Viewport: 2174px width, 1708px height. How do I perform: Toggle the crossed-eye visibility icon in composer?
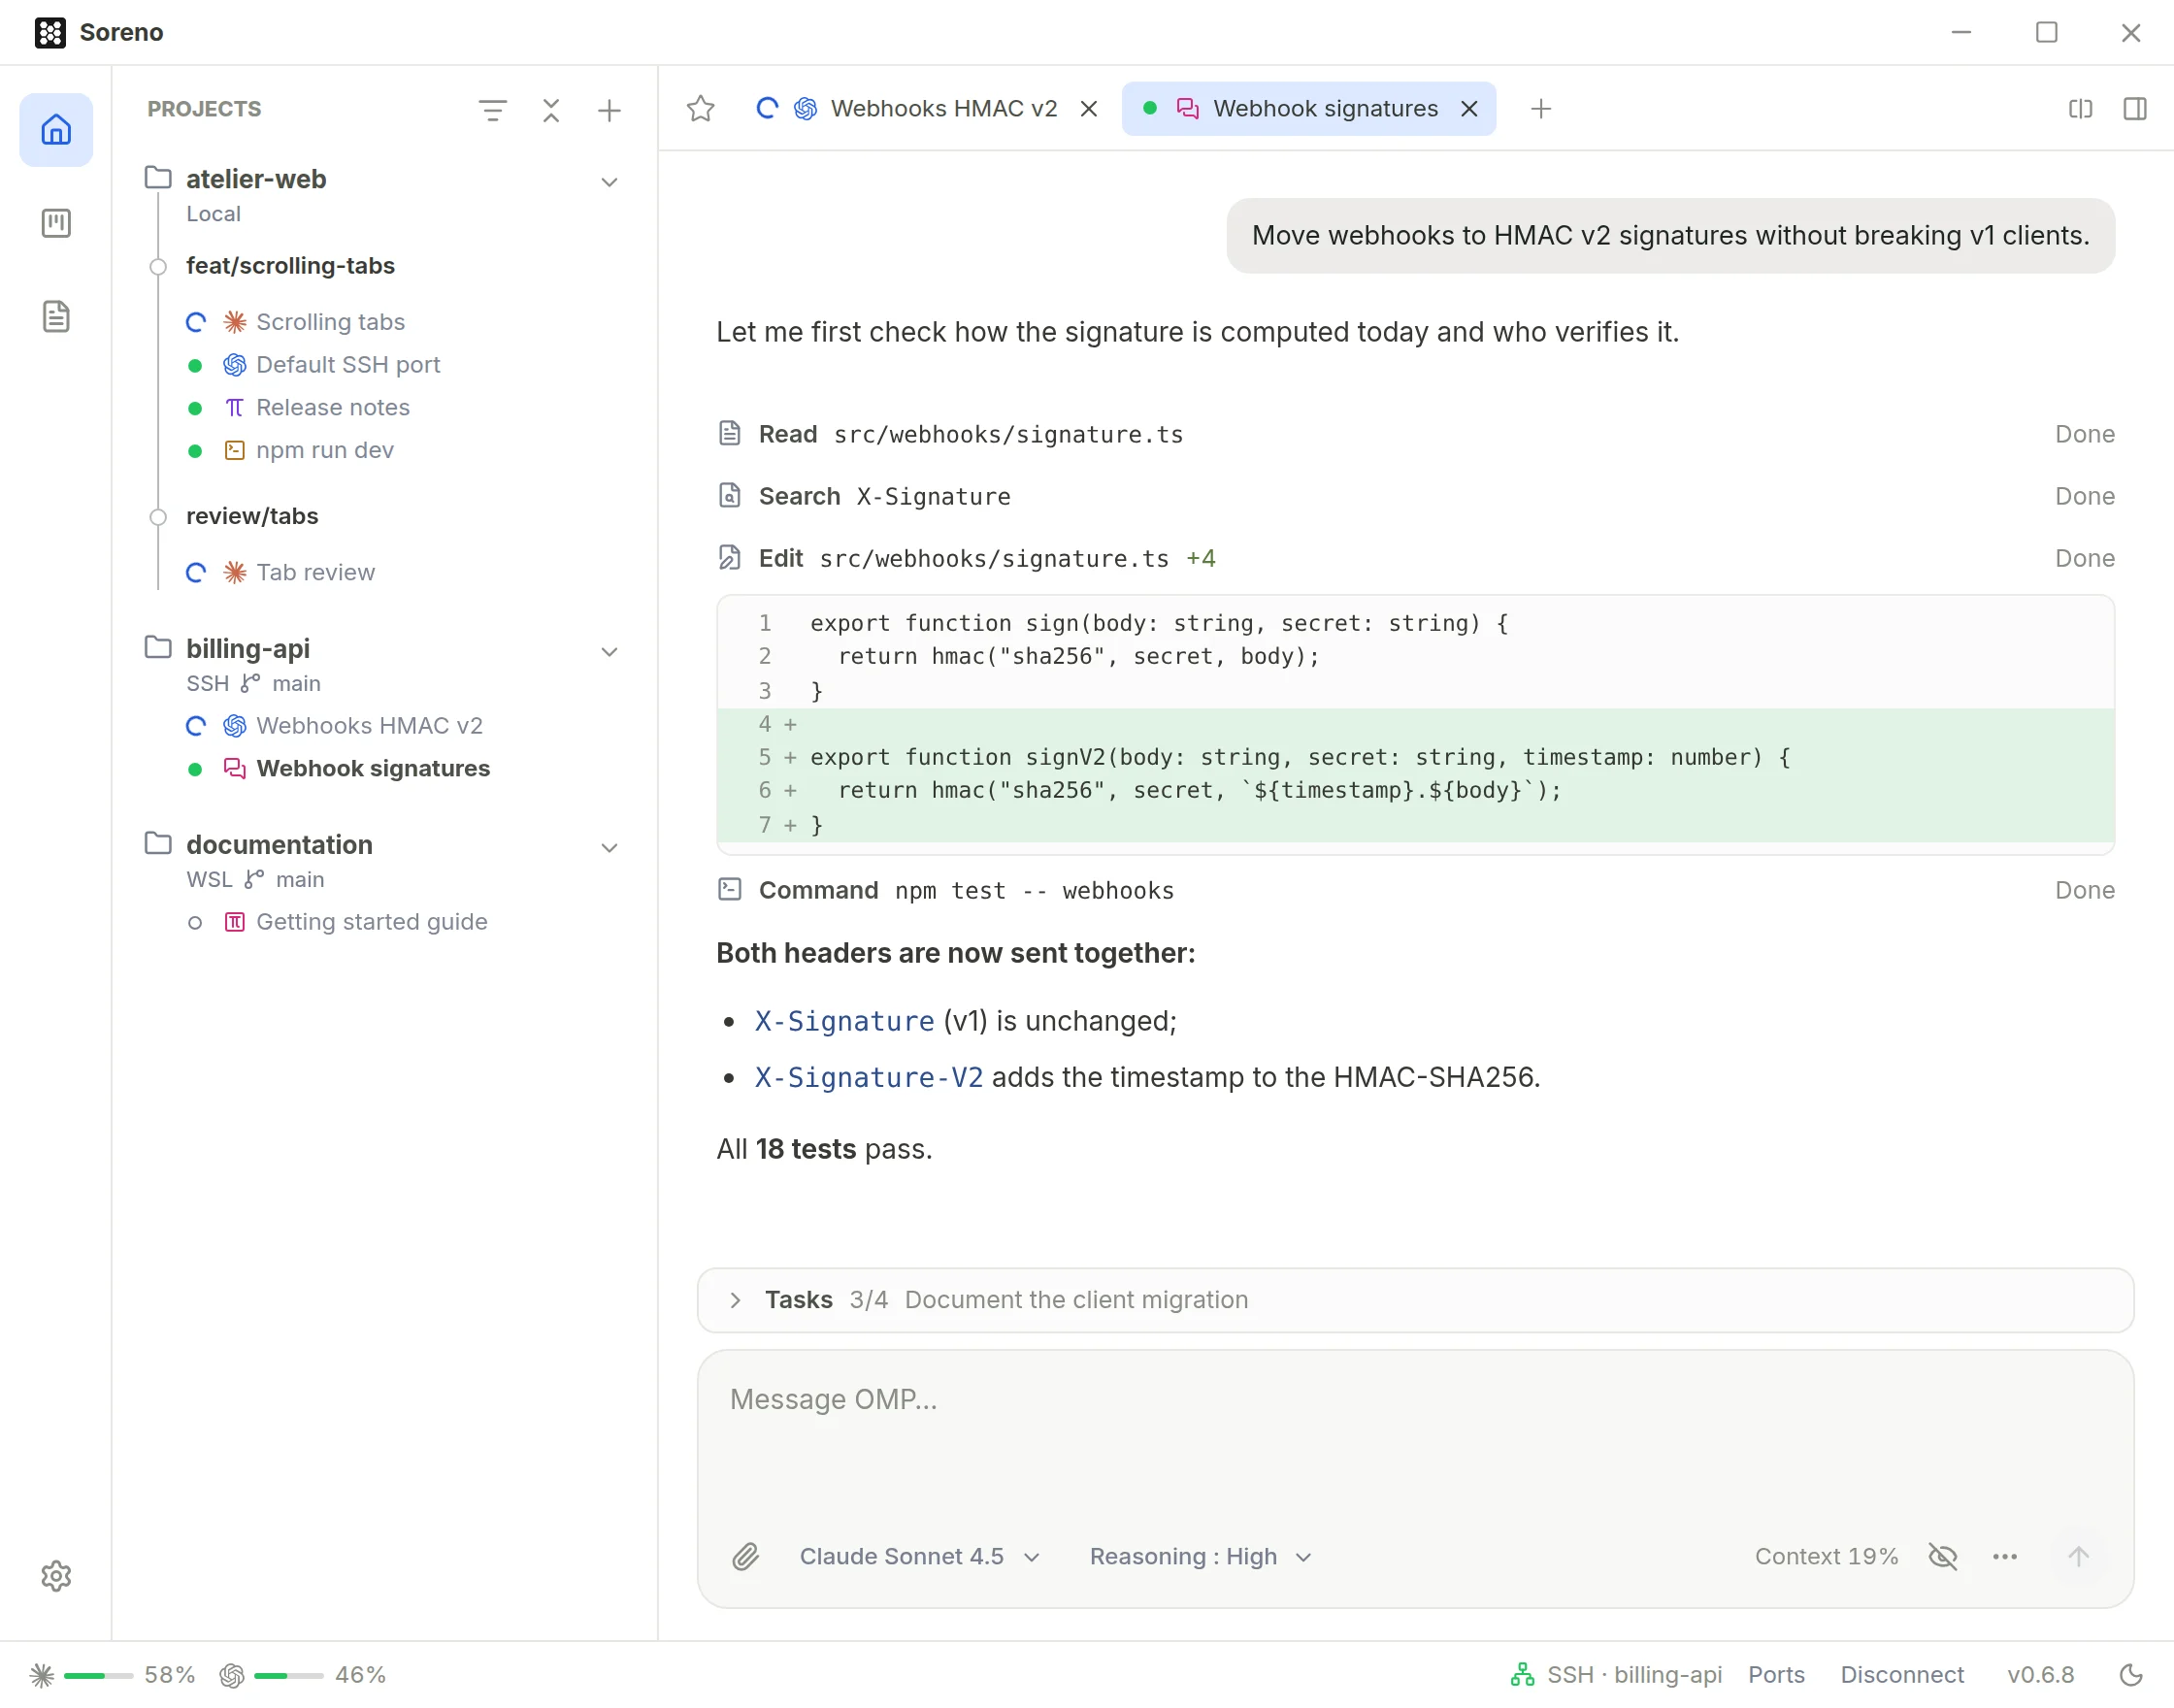[x=1943, y=1557]
